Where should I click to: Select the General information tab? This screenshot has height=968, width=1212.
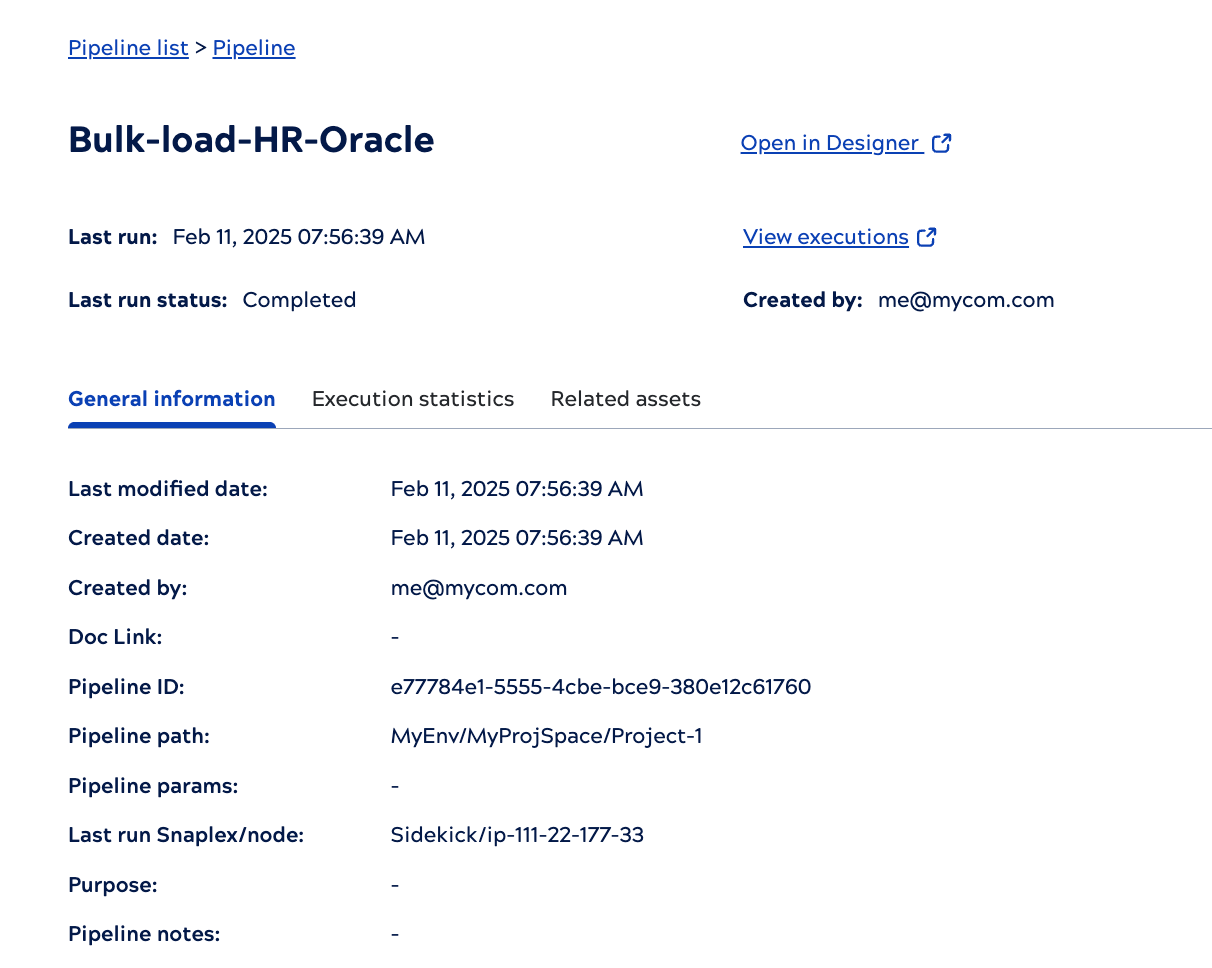(x=171, y=399)
